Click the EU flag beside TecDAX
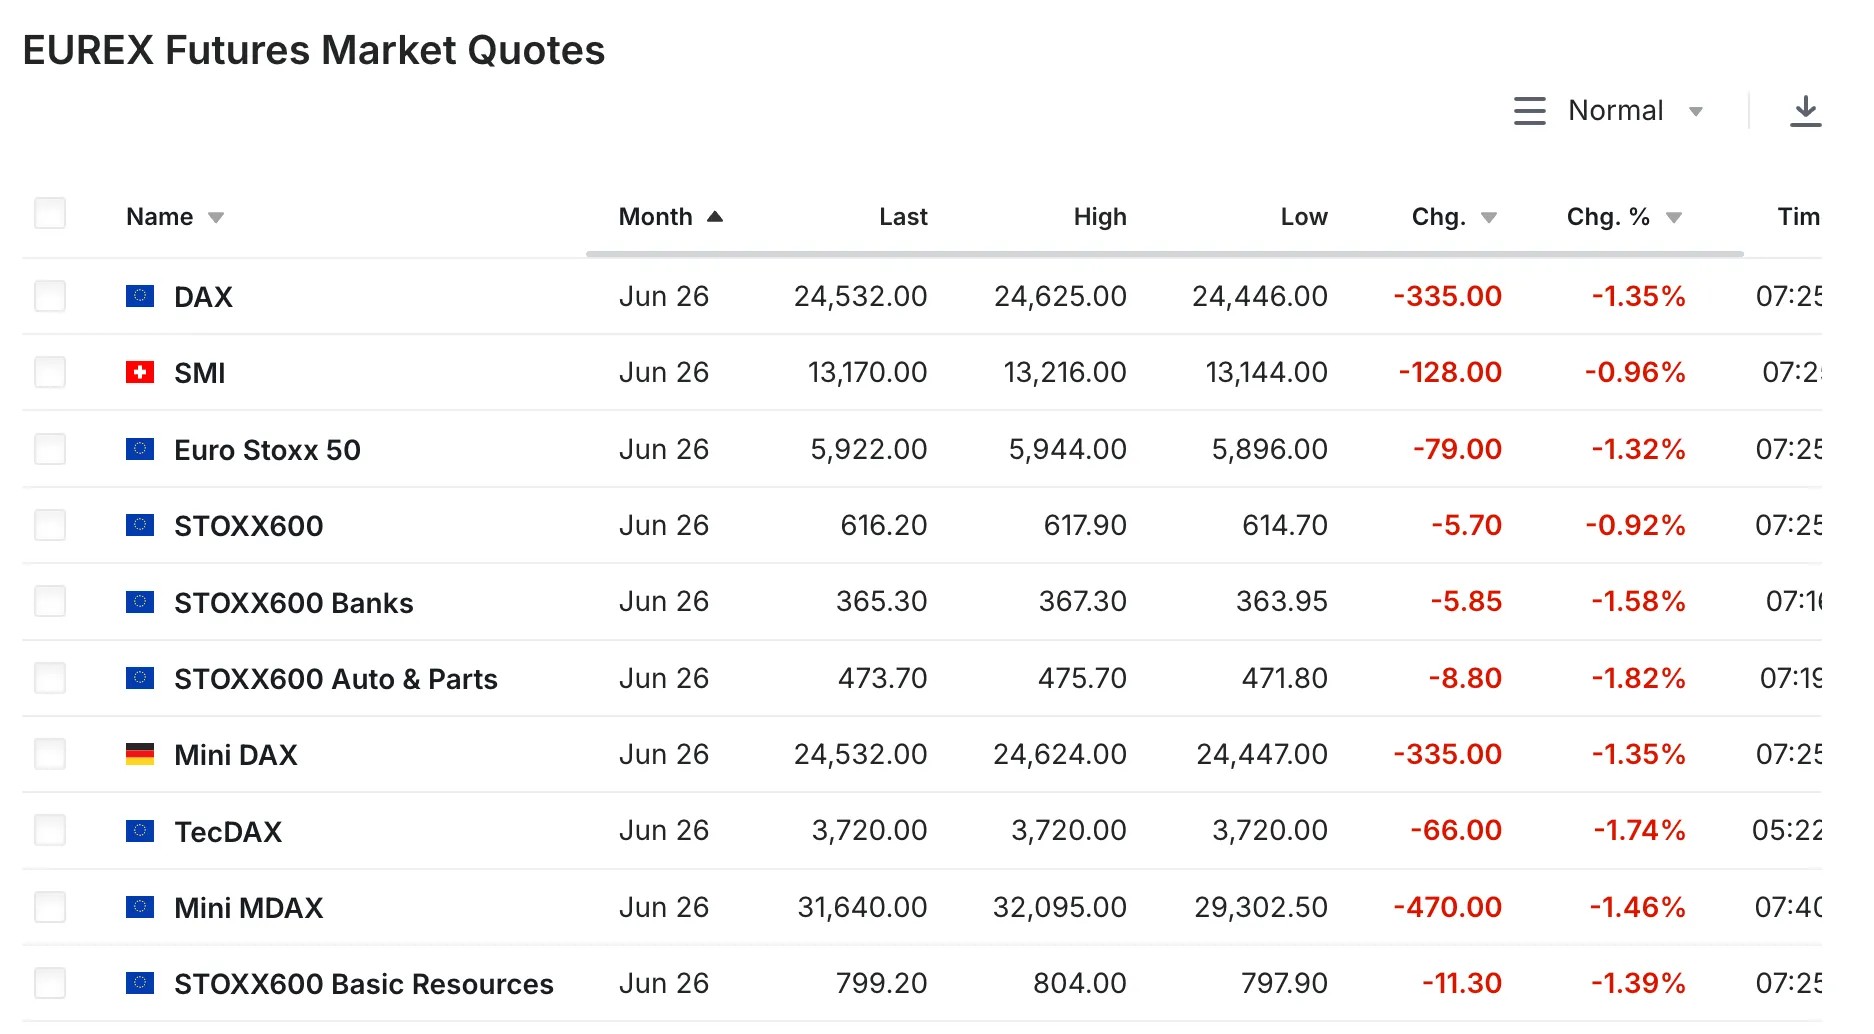 pyautogui.click(x=140, y=831)
